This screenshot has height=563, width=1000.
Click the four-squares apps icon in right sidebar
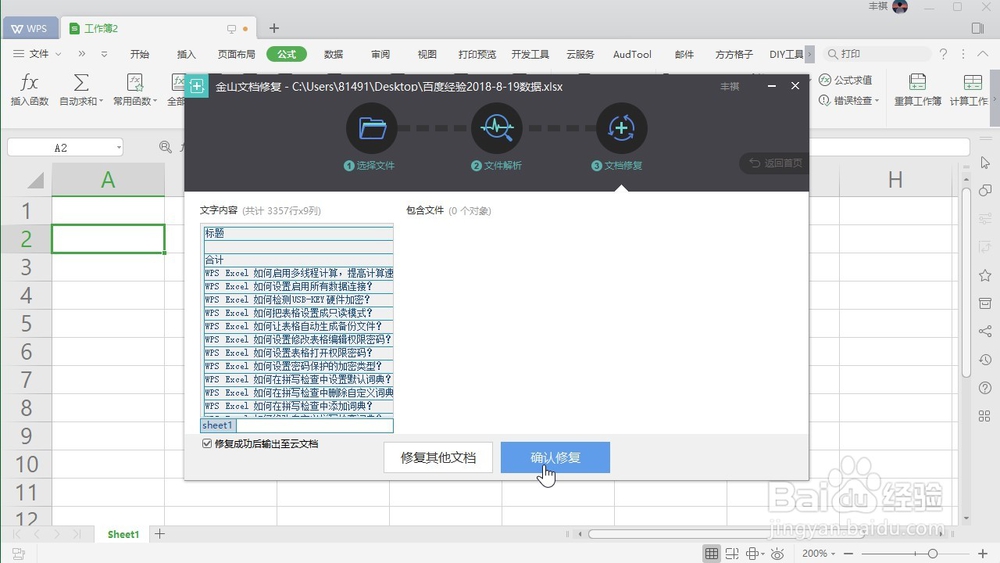point(985,416)
